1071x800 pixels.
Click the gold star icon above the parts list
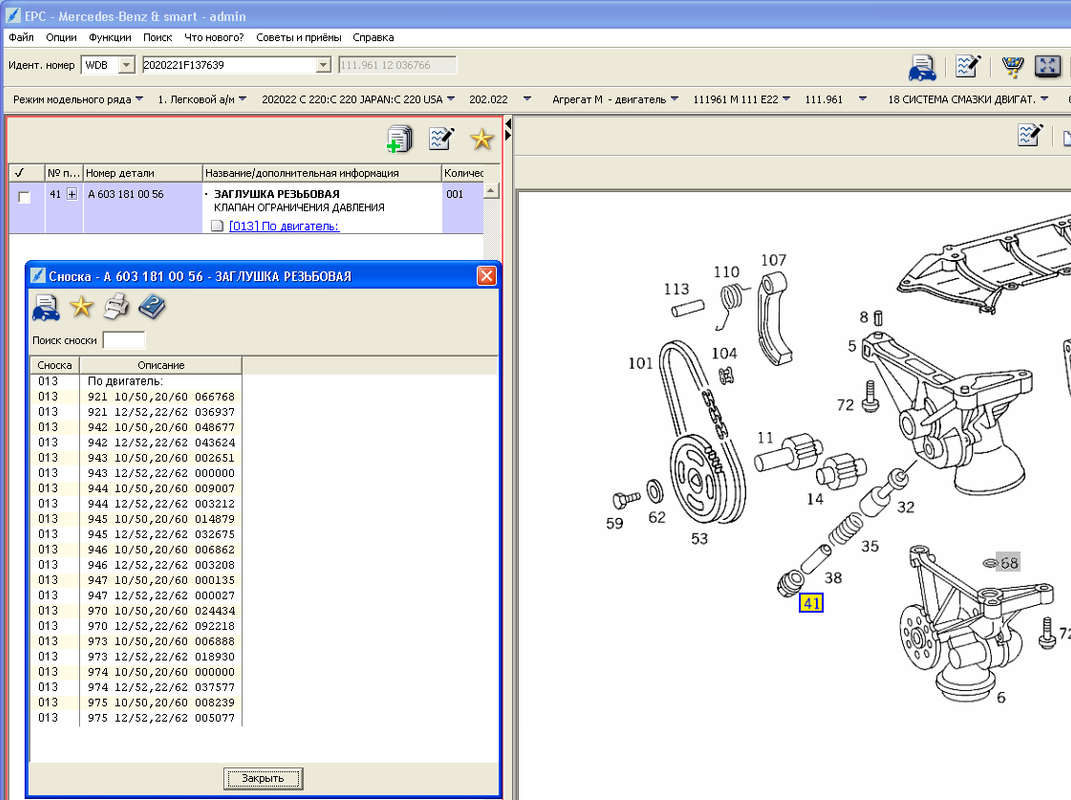tap(482, 139)
